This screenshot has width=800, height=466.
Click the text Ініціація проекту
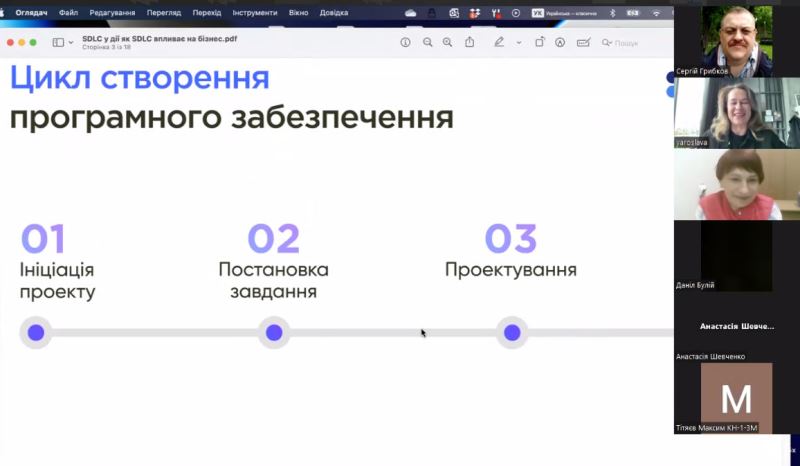coord(57,281)
